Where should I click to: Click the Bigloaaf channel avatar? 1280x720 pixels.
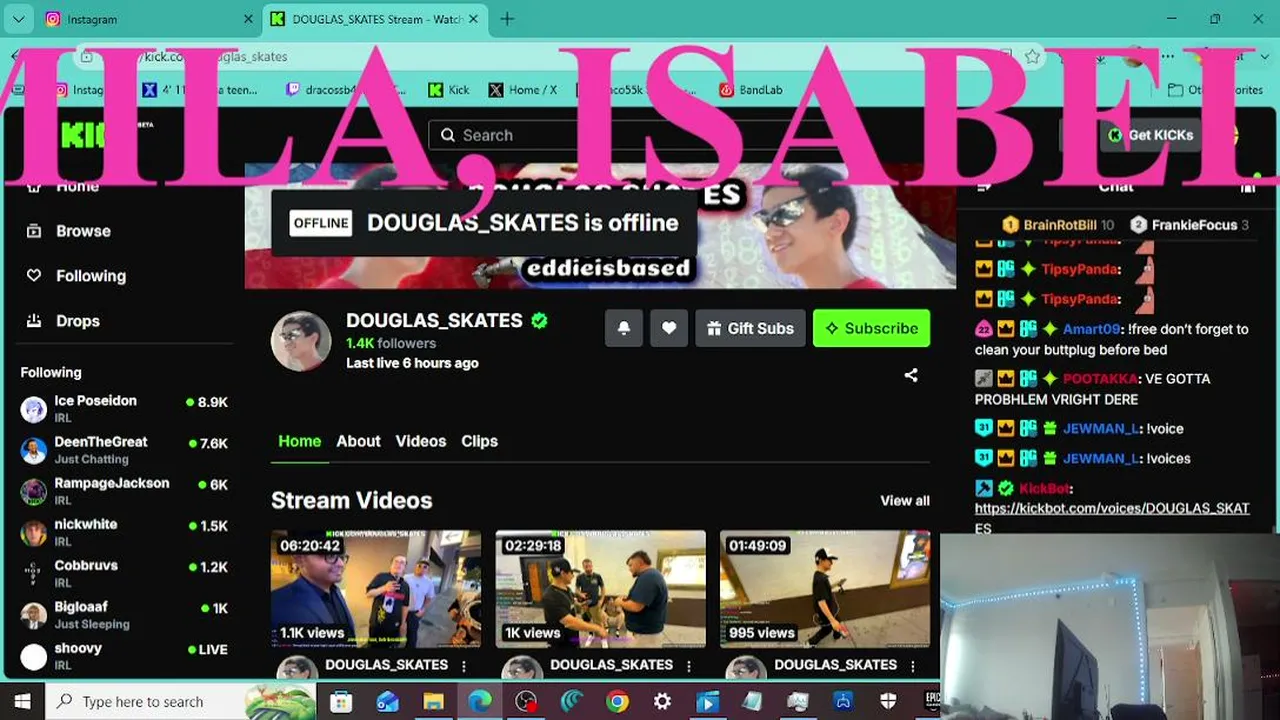pos(34,614)
